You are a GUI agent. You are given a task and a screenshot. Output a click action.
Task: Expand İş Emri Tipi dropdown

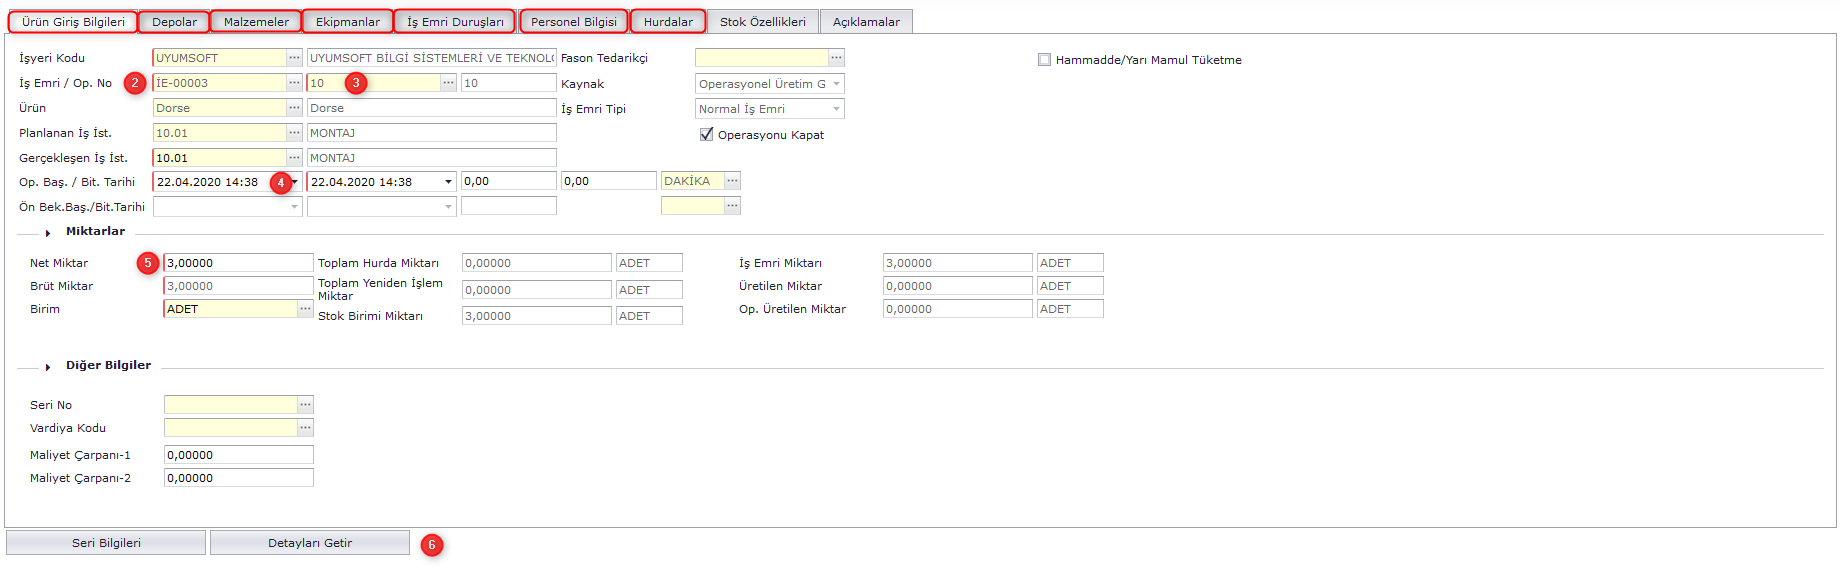[x=836, y=109]
